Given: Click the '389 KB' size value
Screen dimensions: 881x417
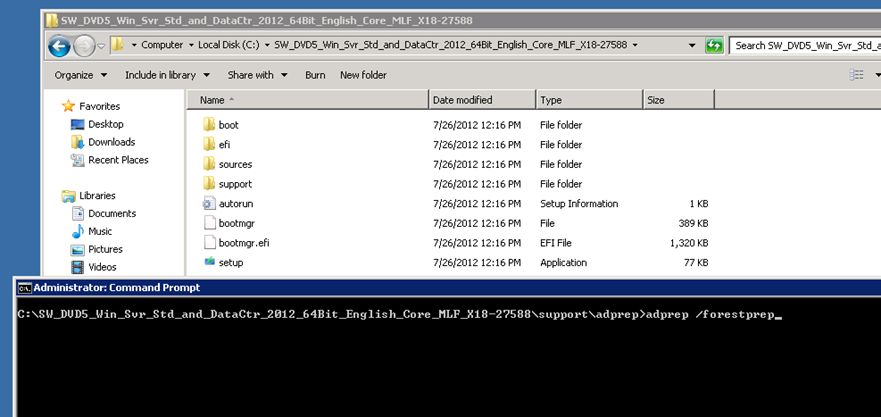Looking at the screenshot, I should 693,223.
